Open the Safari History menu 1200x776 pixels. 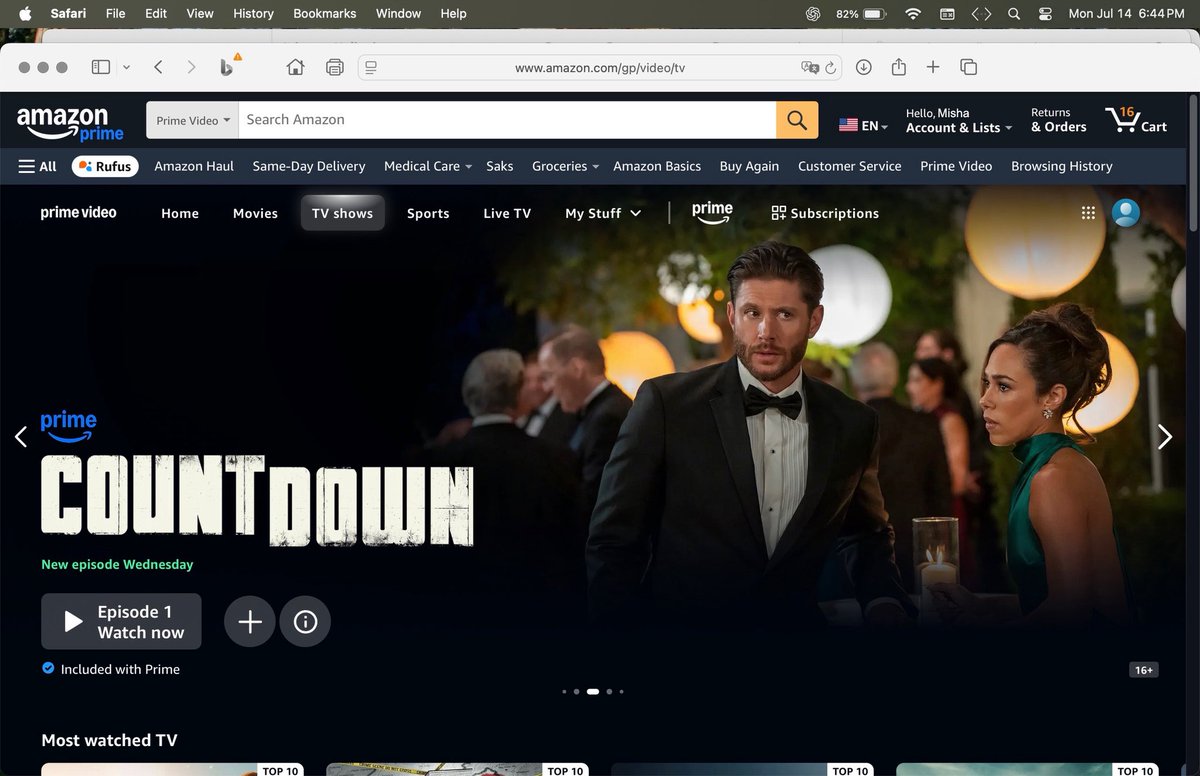point(253,13)
